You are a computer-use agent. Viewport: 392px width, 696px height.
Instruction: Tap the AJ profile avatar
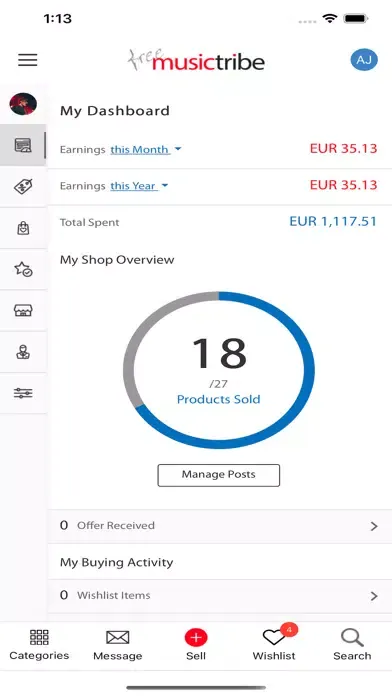point(364,60)
